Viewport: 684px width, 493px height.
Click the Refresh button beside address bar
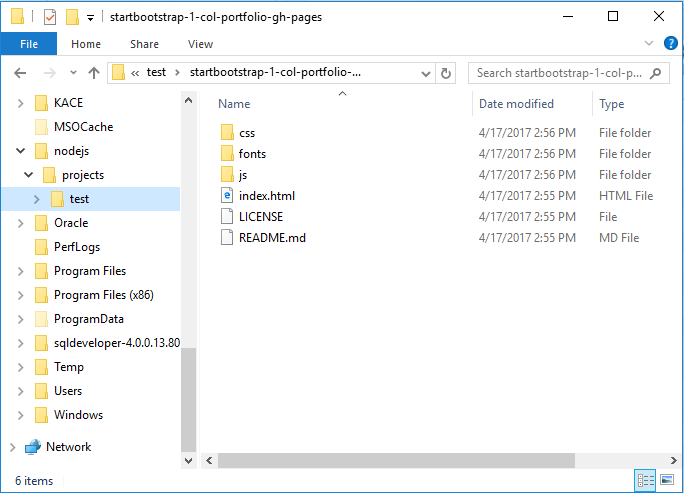446,73
